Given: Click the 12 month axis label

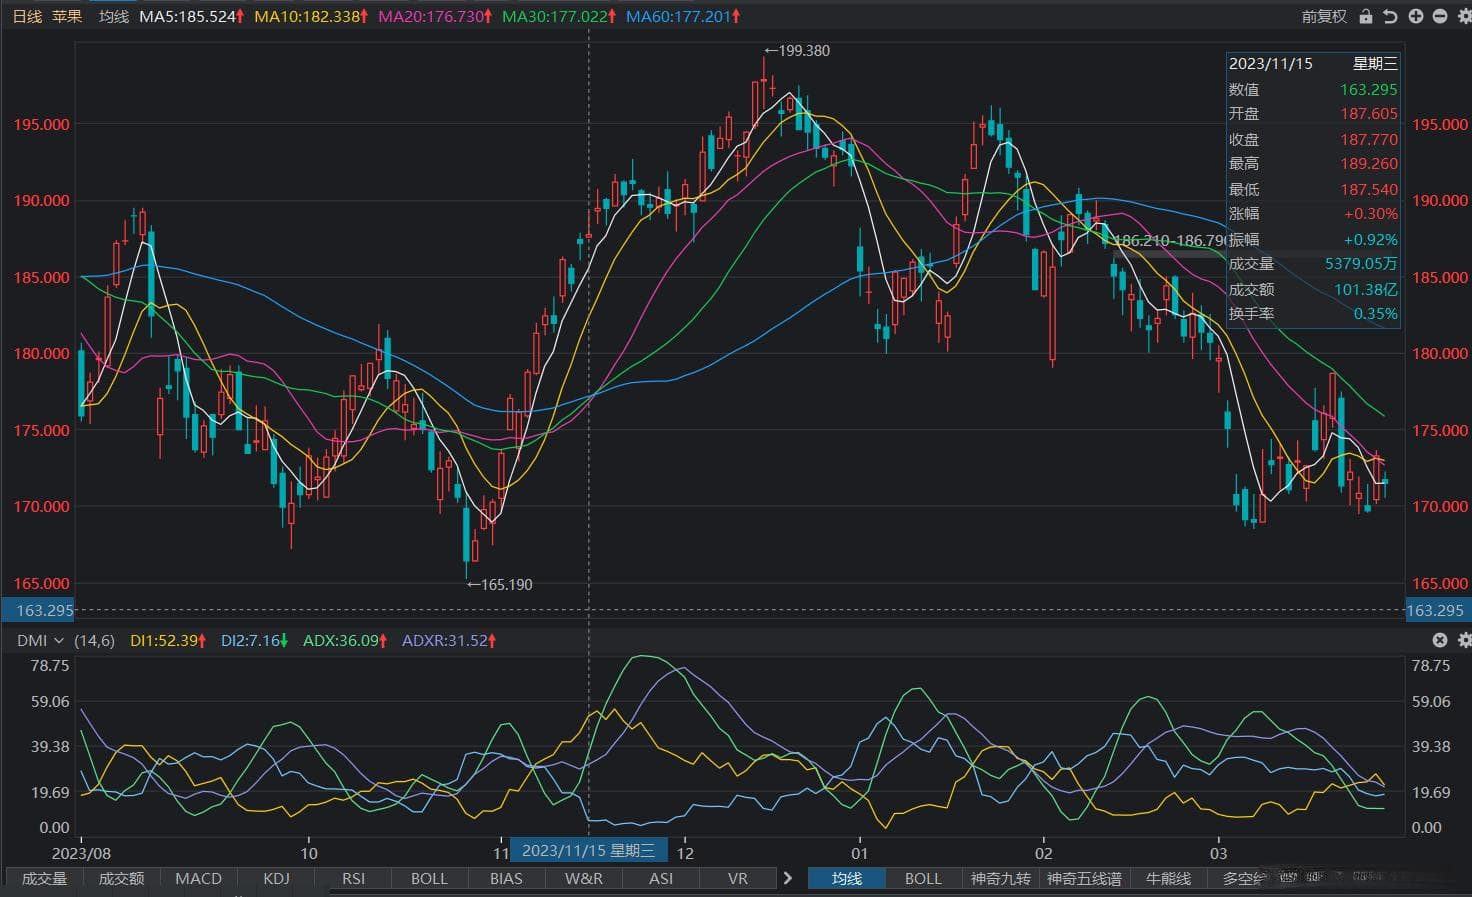Looking at the screenshot, I should 685,853.
